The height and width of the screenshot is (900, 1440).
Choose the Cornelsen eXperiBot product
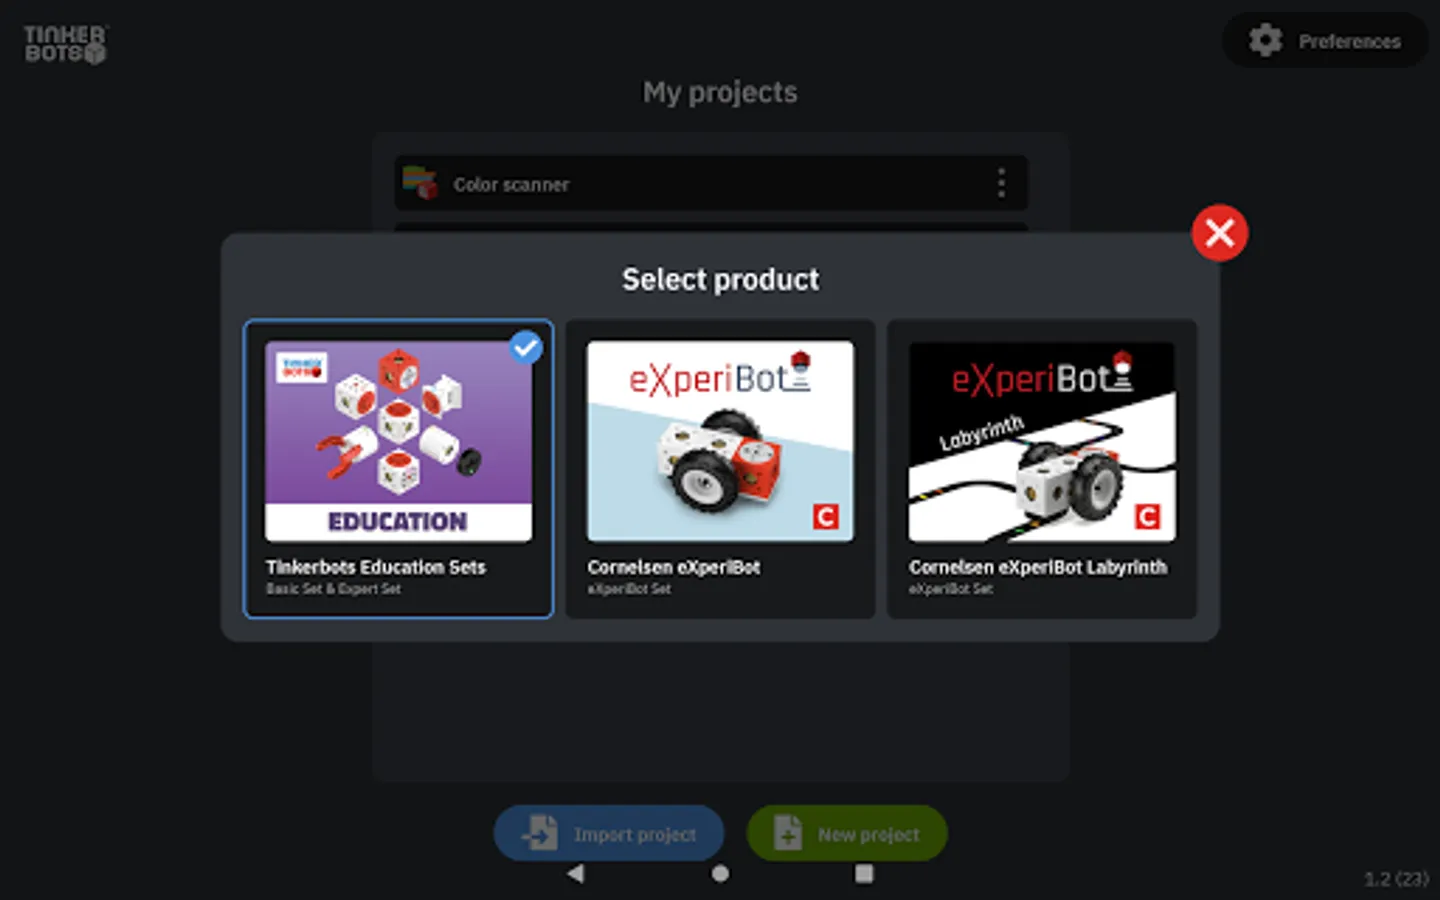(x=720, y=469)
